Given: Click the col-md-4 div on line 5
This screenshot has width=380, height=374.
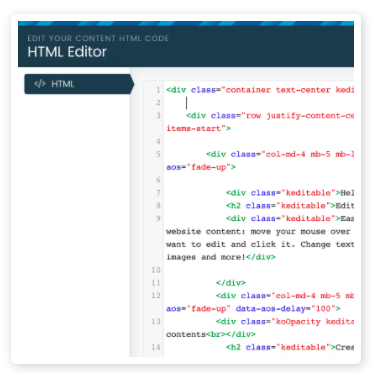Looking at the screenshot, I should 280,154.
